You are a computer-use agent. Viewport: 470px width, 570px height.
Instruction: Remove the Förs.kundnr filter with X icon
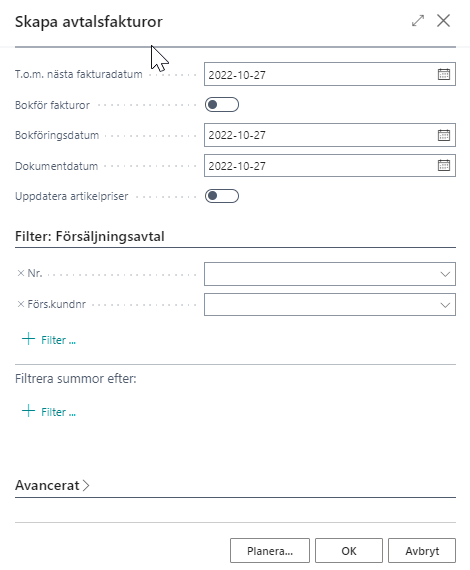[x=21, y=304]
